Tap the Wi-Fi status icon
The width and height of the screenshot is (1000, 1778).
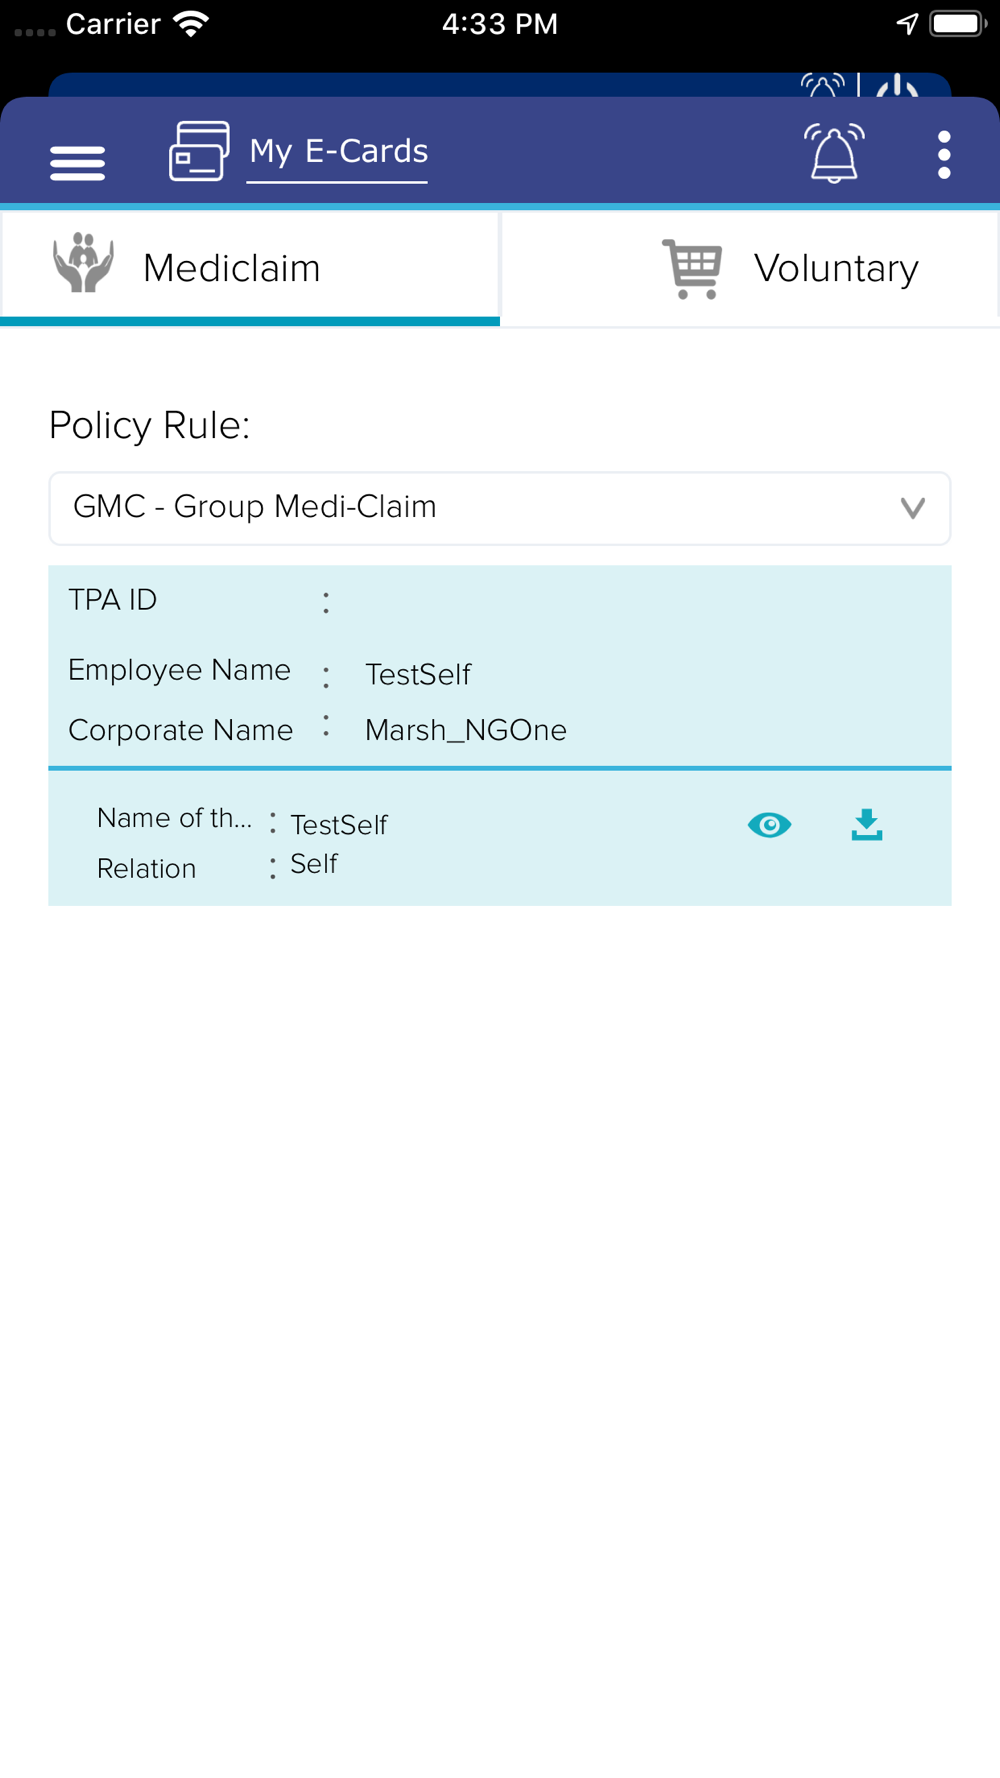coord(191,24)
